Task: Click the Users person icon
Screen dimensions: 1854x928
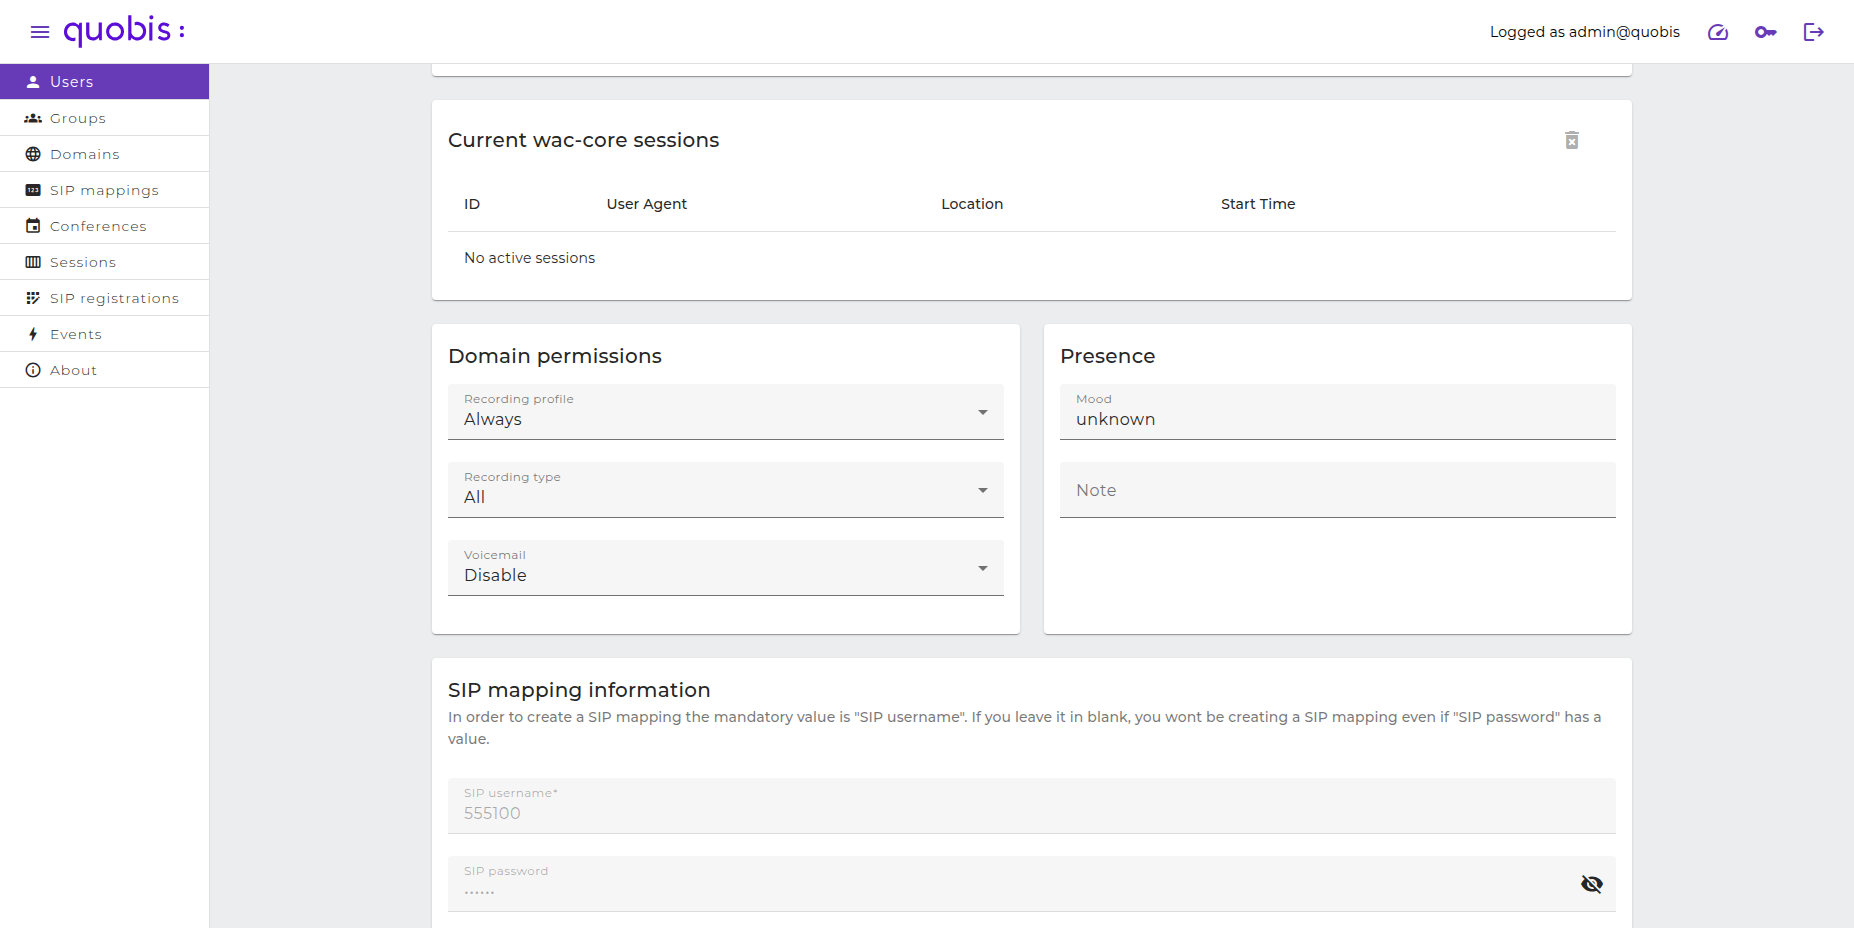Action: coord(33,82)
